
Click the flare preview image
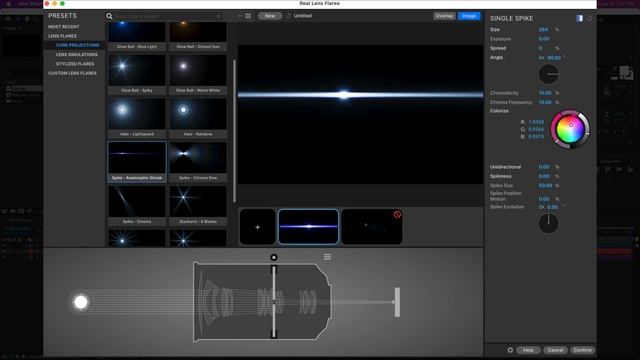tap(360, 114)
